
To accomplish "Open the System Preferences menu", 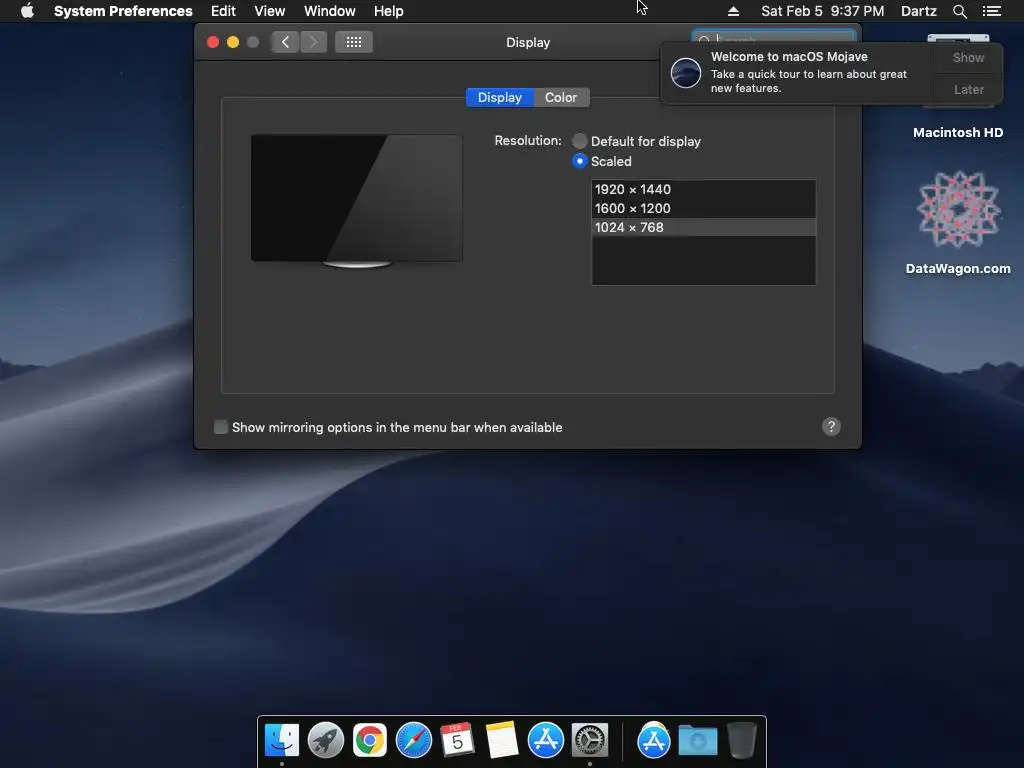I will click(x=123, y=11).
